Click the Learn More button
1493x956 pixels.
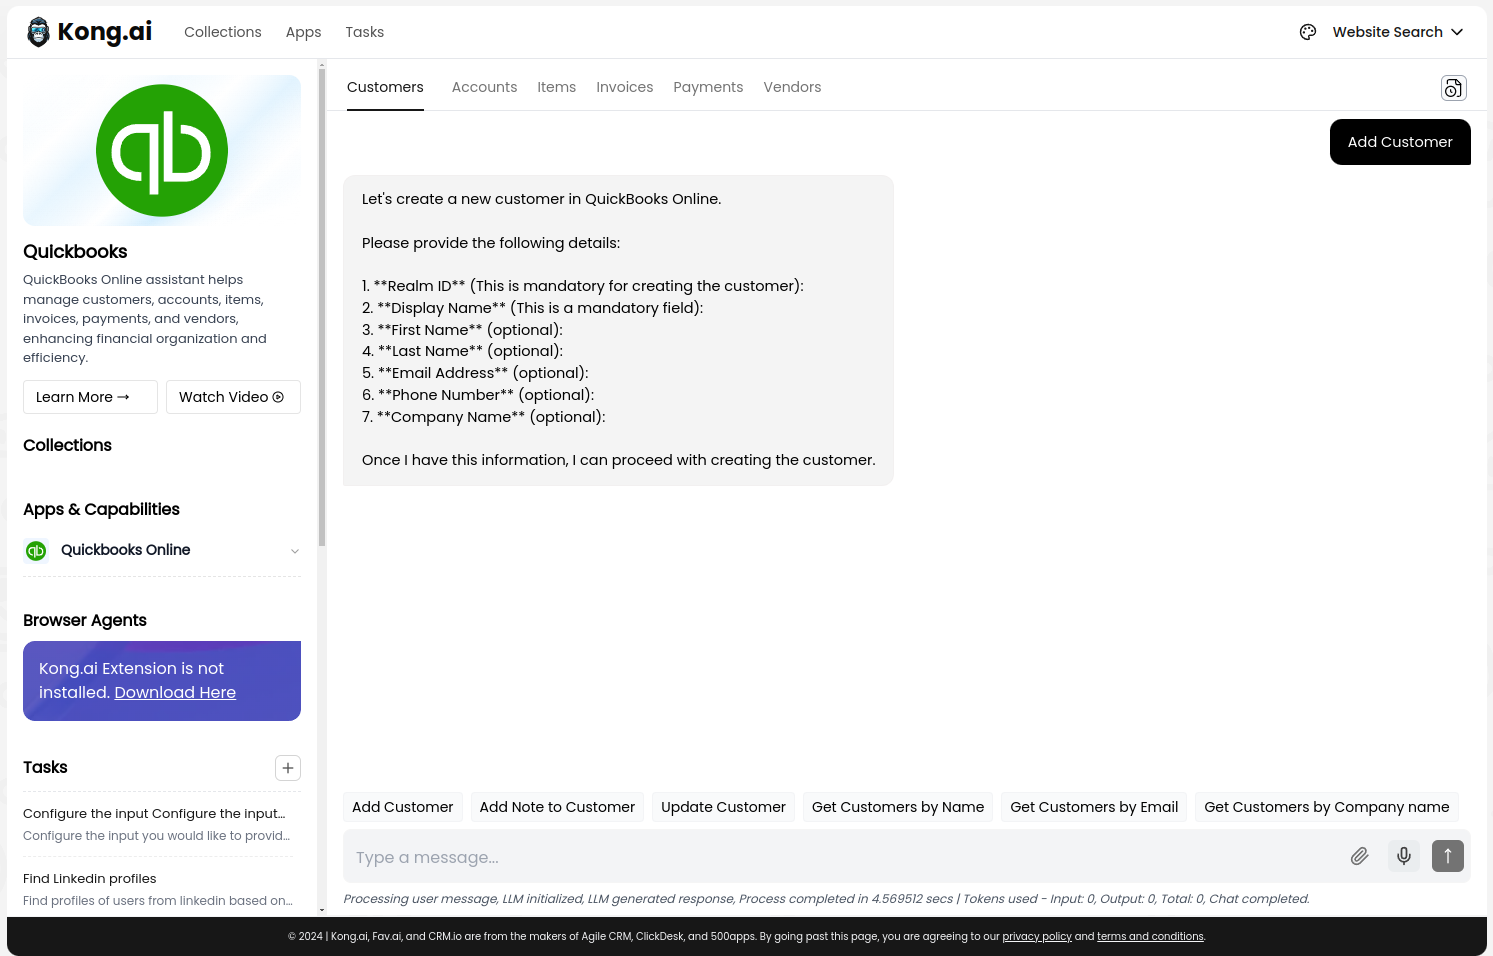[x=90, y=397]
